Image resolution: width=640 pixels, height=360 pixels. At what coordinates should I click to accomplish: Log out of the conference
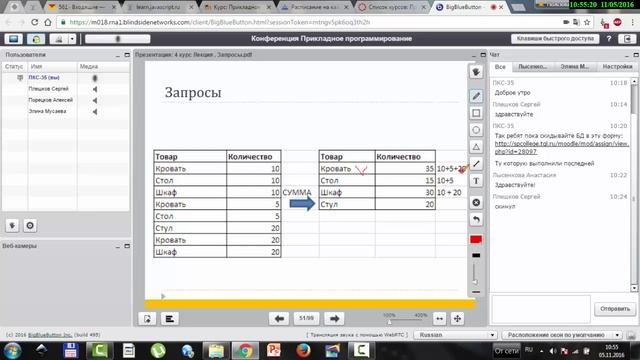[627, 39]
